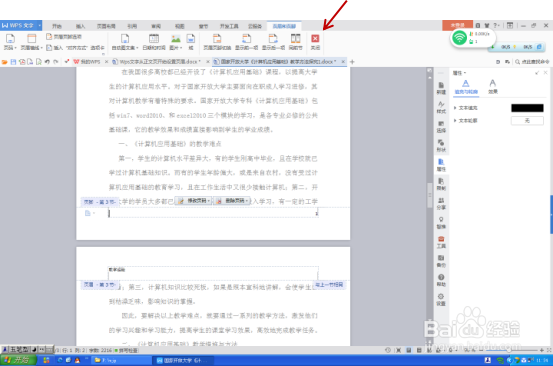Click the footer insert page icon
This screenshot has height=366, width=553.
[x=90, y=213]
